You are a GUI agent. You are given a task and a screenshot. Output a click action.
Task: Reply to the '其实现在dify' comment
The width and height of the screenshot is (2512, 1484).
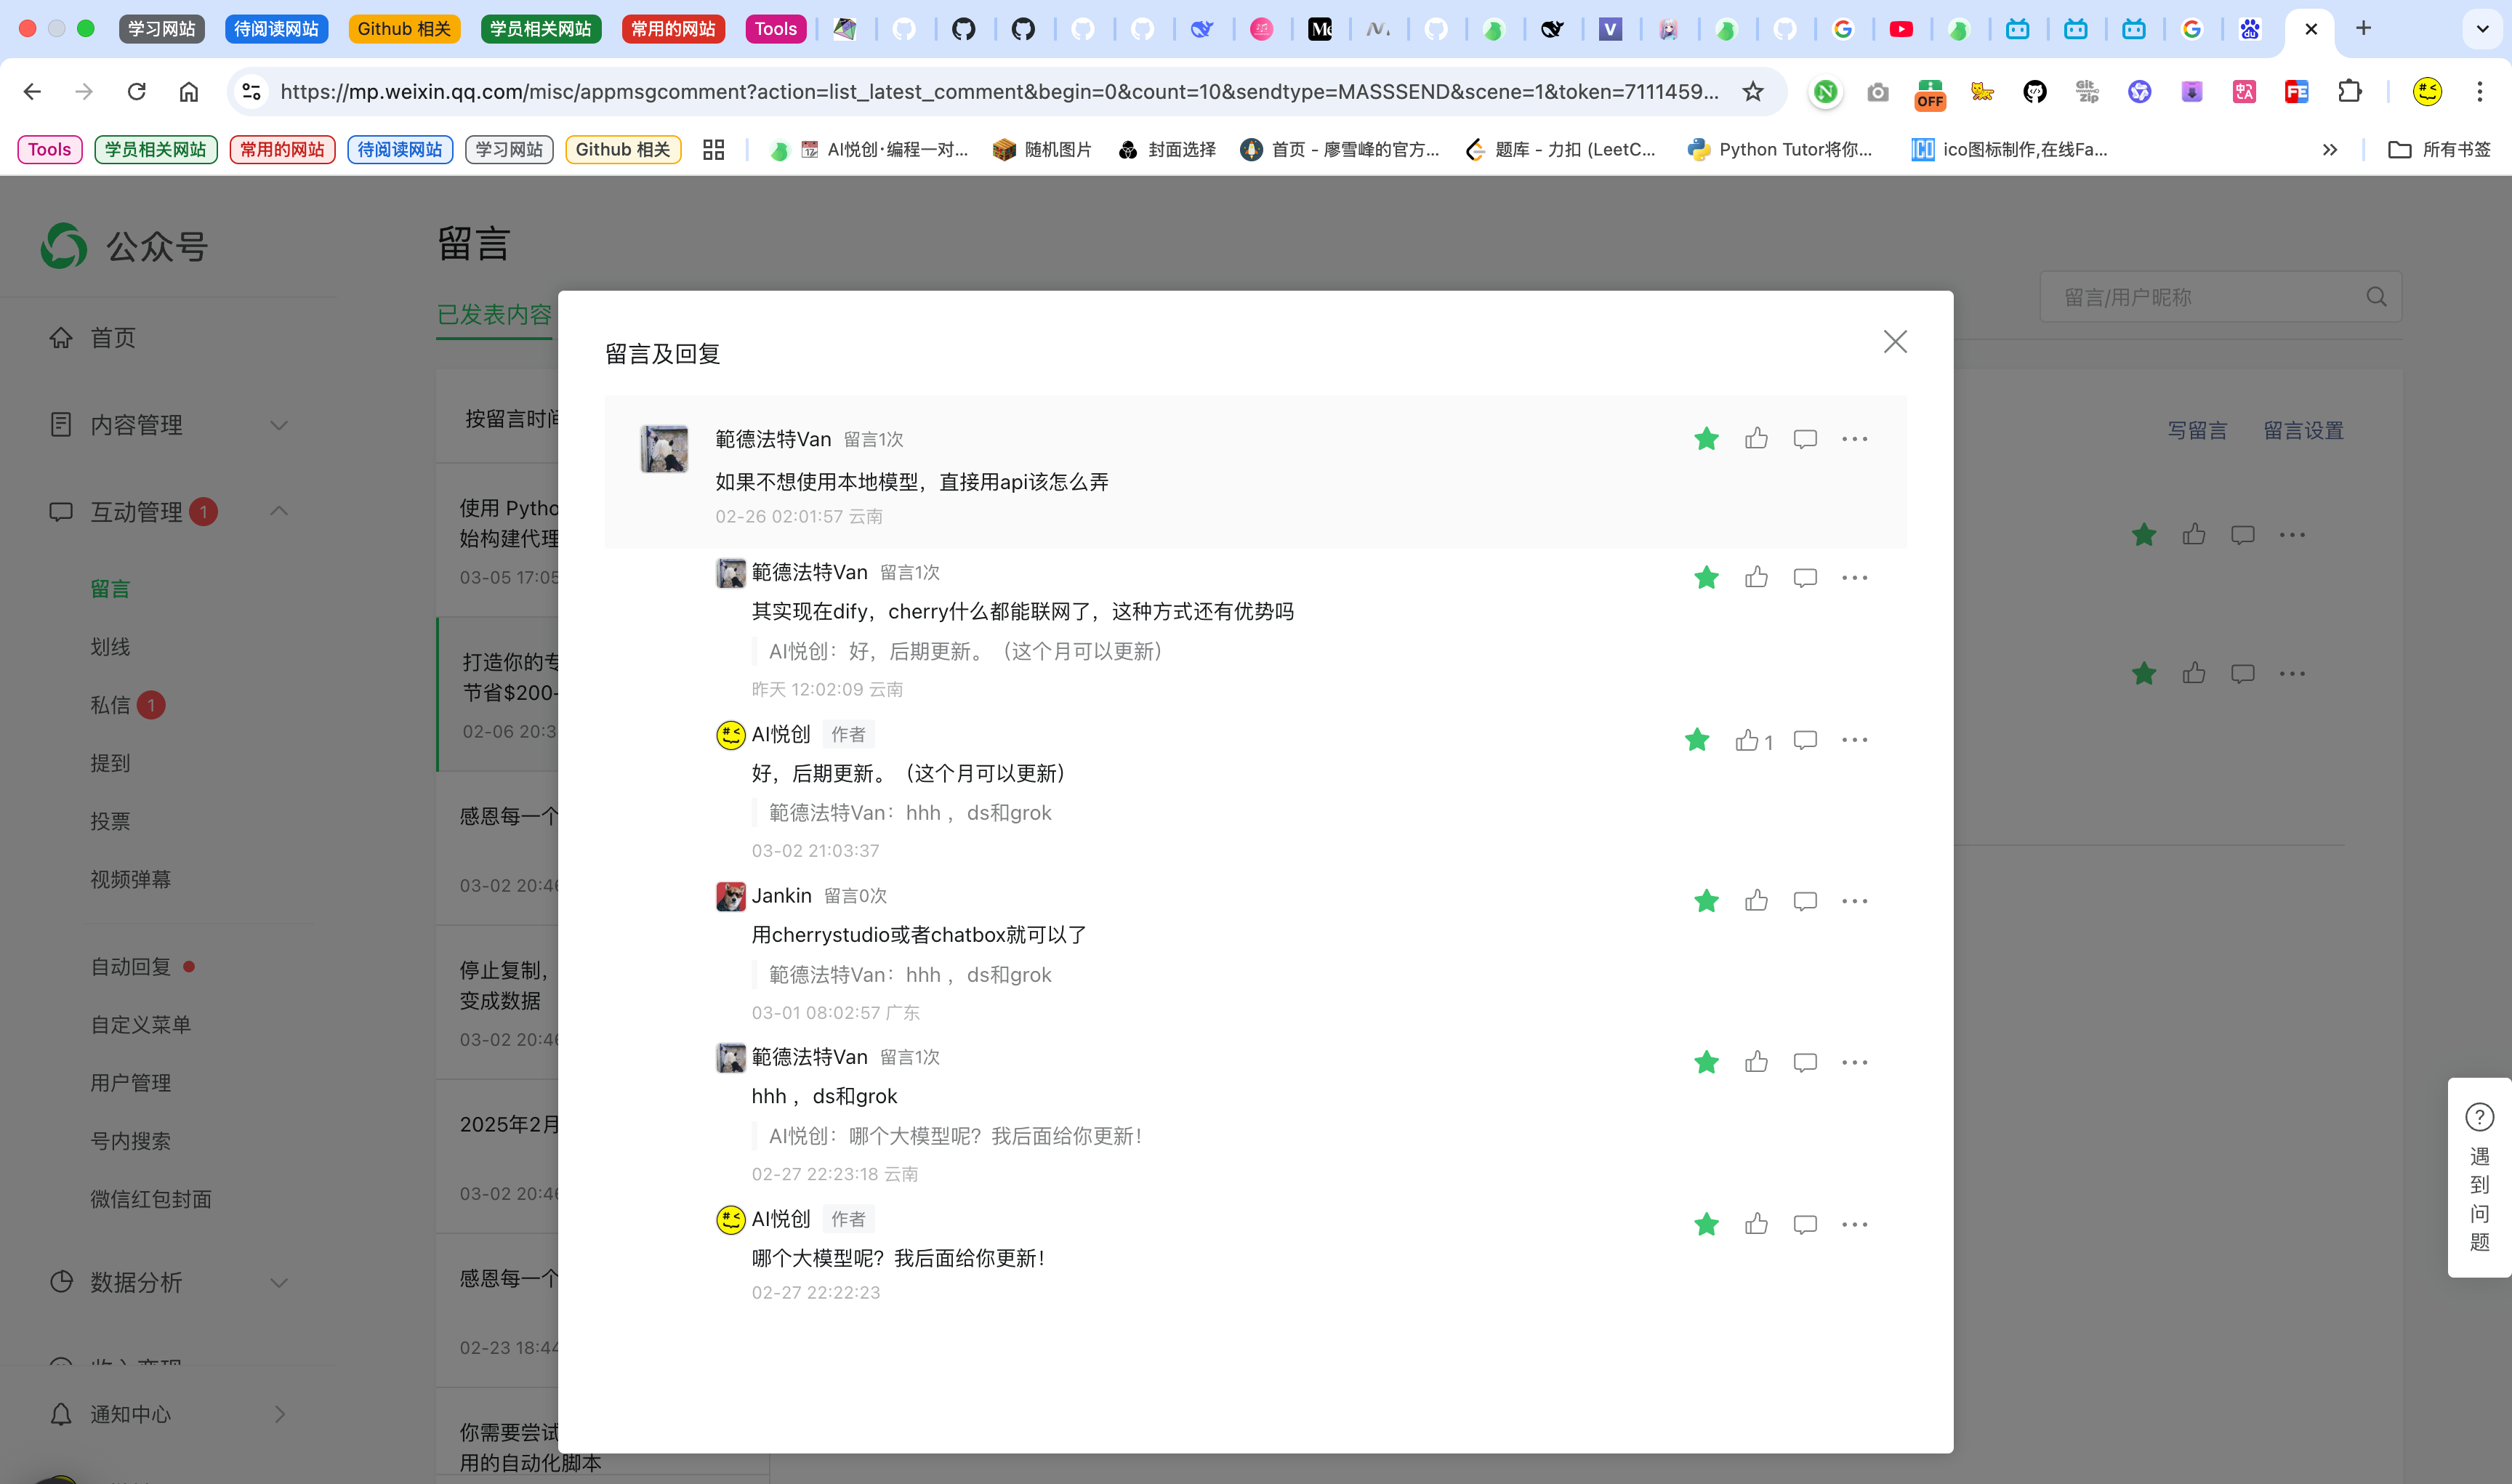point(1805,577)
